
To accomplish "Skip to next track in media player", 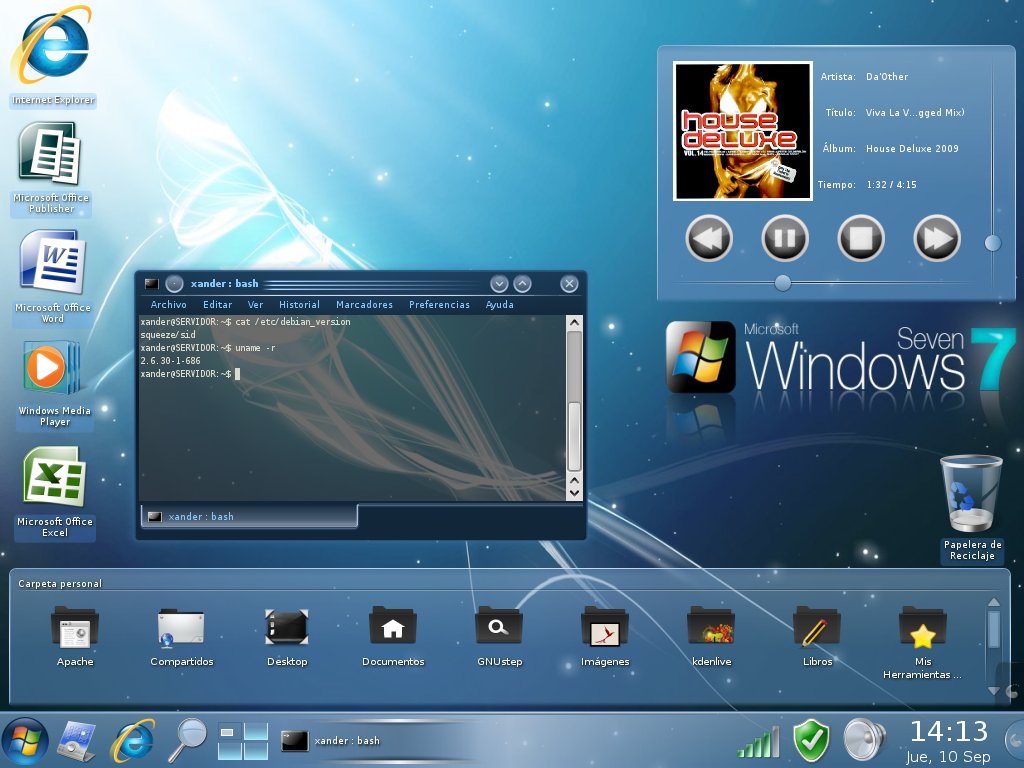I will (936, 238).
